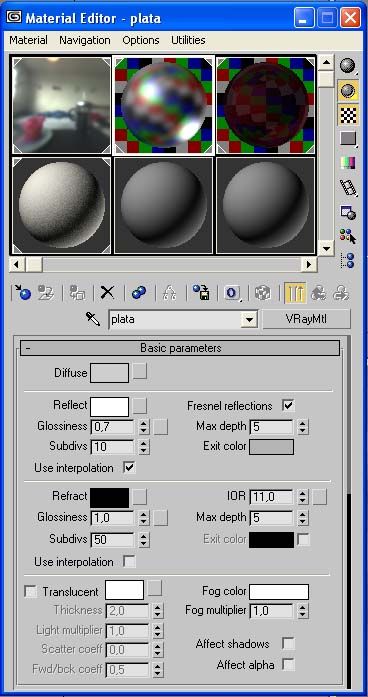Click the Video Color Check icon
Viewport: 368px width, 697px height.
click(349, 163)
